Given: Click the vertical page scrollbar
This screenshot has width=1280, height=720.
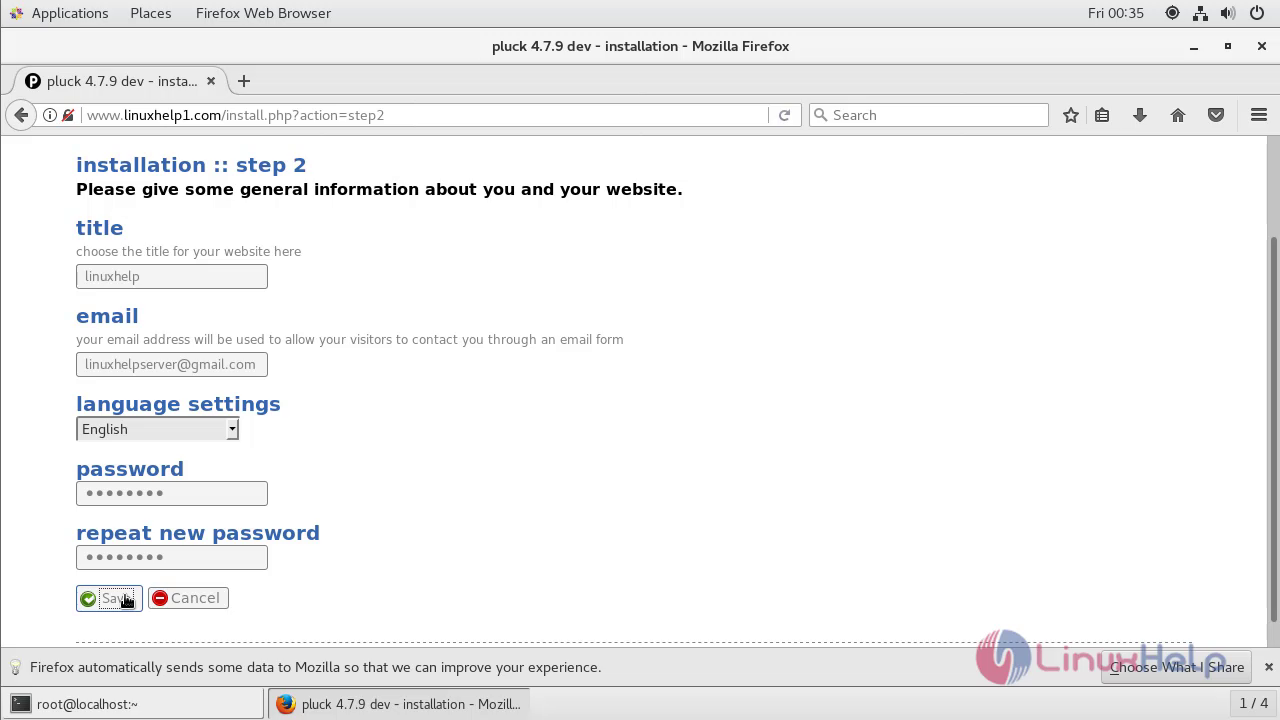Looking at the screenshot, I should [1273, 428].
